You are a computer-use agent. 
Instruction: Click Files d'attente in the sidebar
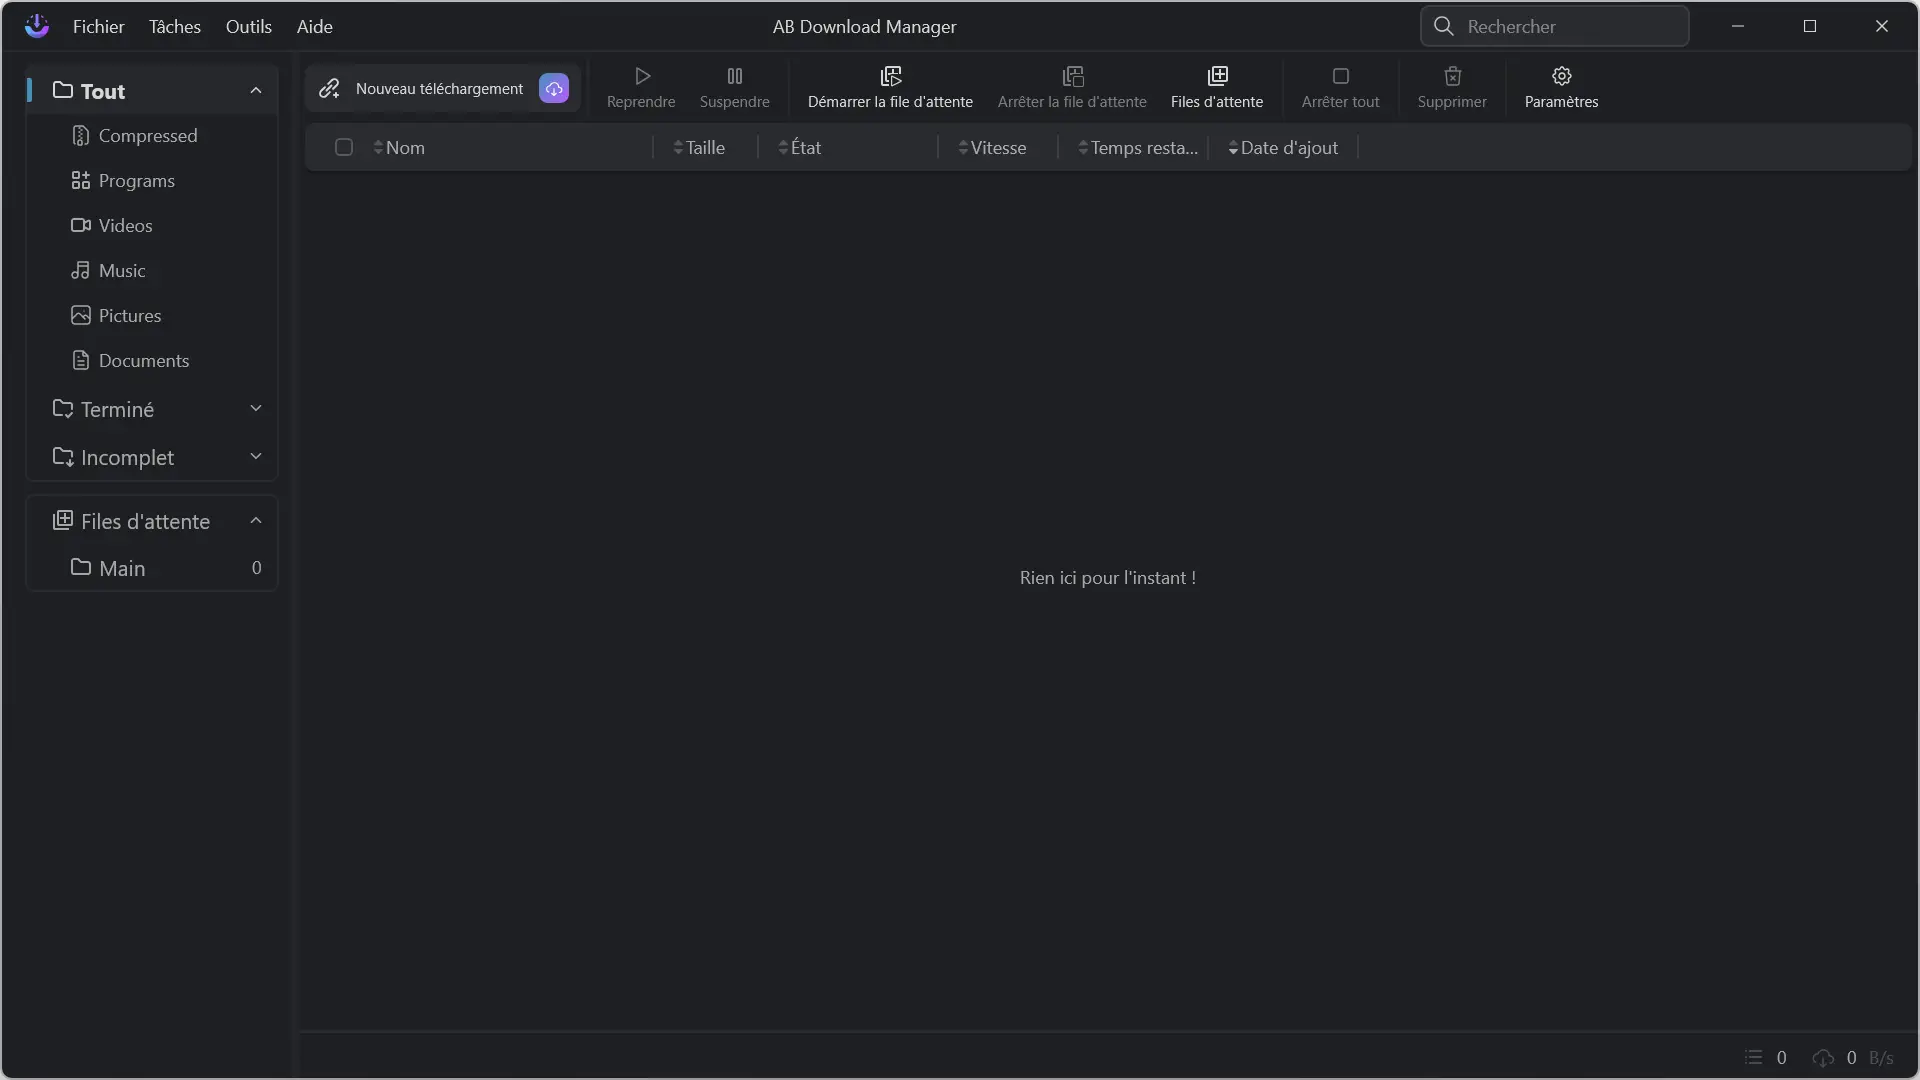coord(152,521)
